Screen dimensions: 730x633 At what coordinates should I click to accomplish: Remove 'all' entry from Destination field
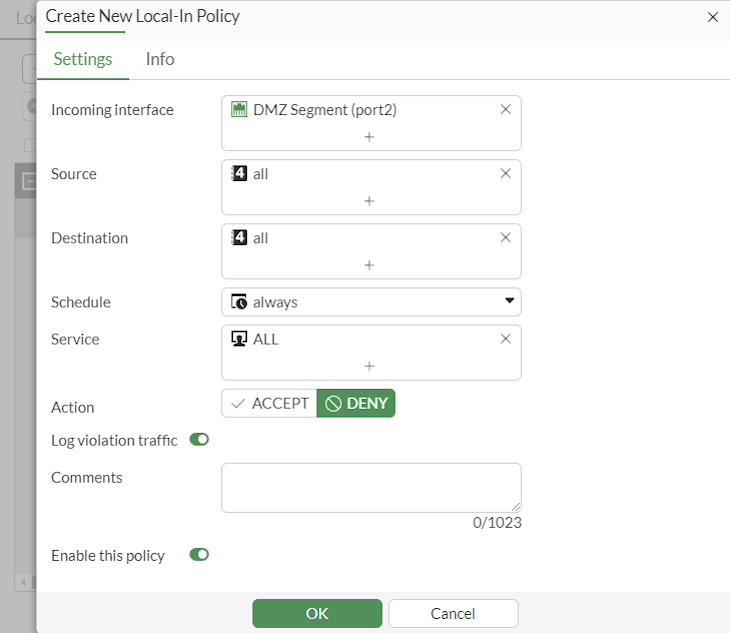pos(505,238)
